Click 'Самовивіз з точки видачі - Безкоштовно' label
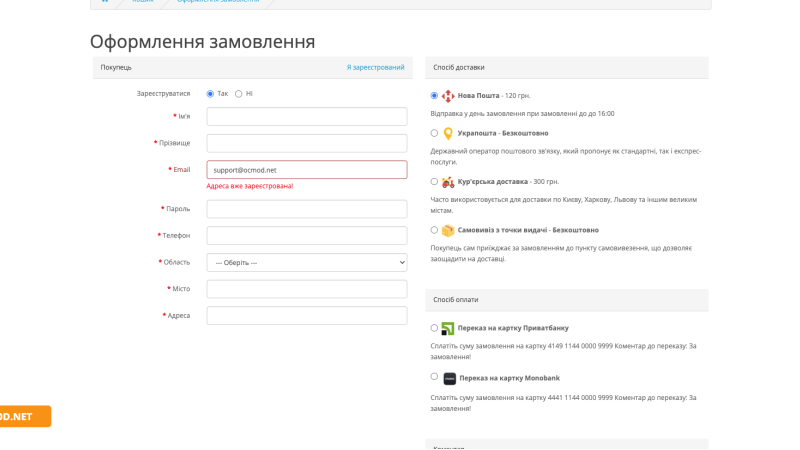Screen dimensions: 800x450 (x=528, y=230)
